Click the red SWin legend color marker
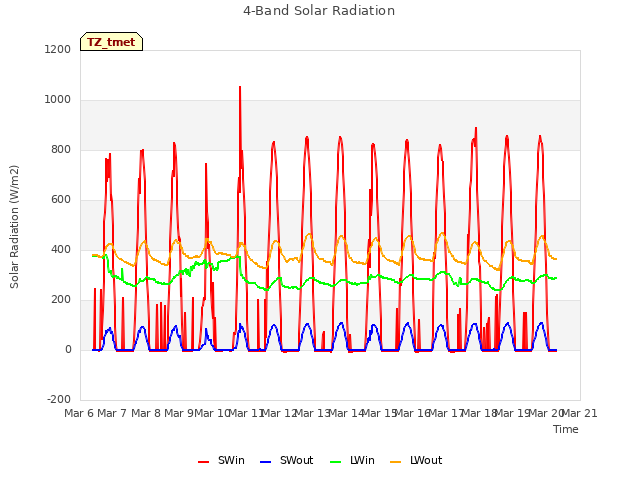Viewport: 640px width, 480px height. click(203, 462)
